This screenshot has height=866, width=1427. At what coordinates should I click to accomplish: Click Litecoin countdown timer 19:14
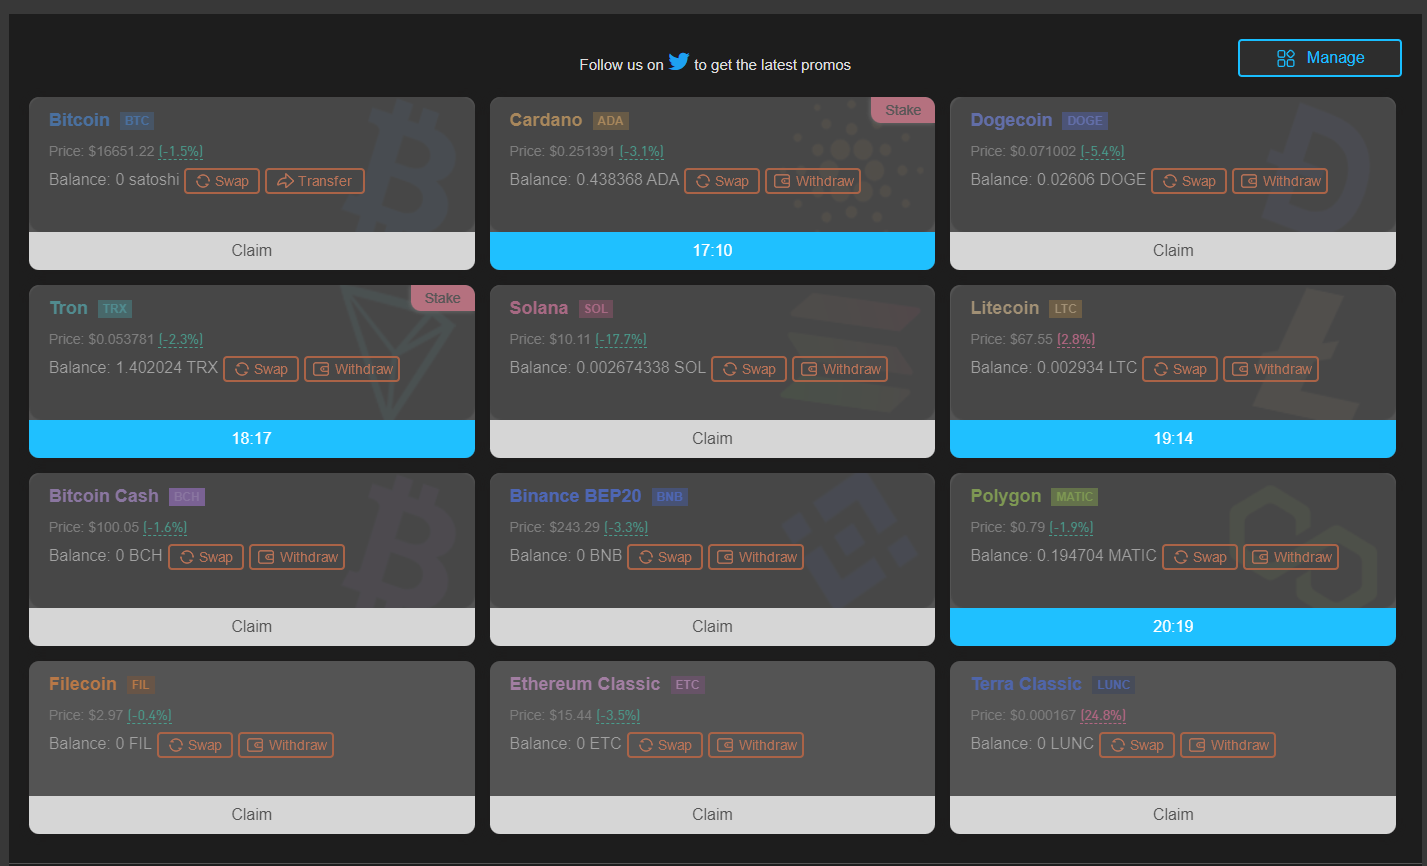click(x=1173, y=439)
